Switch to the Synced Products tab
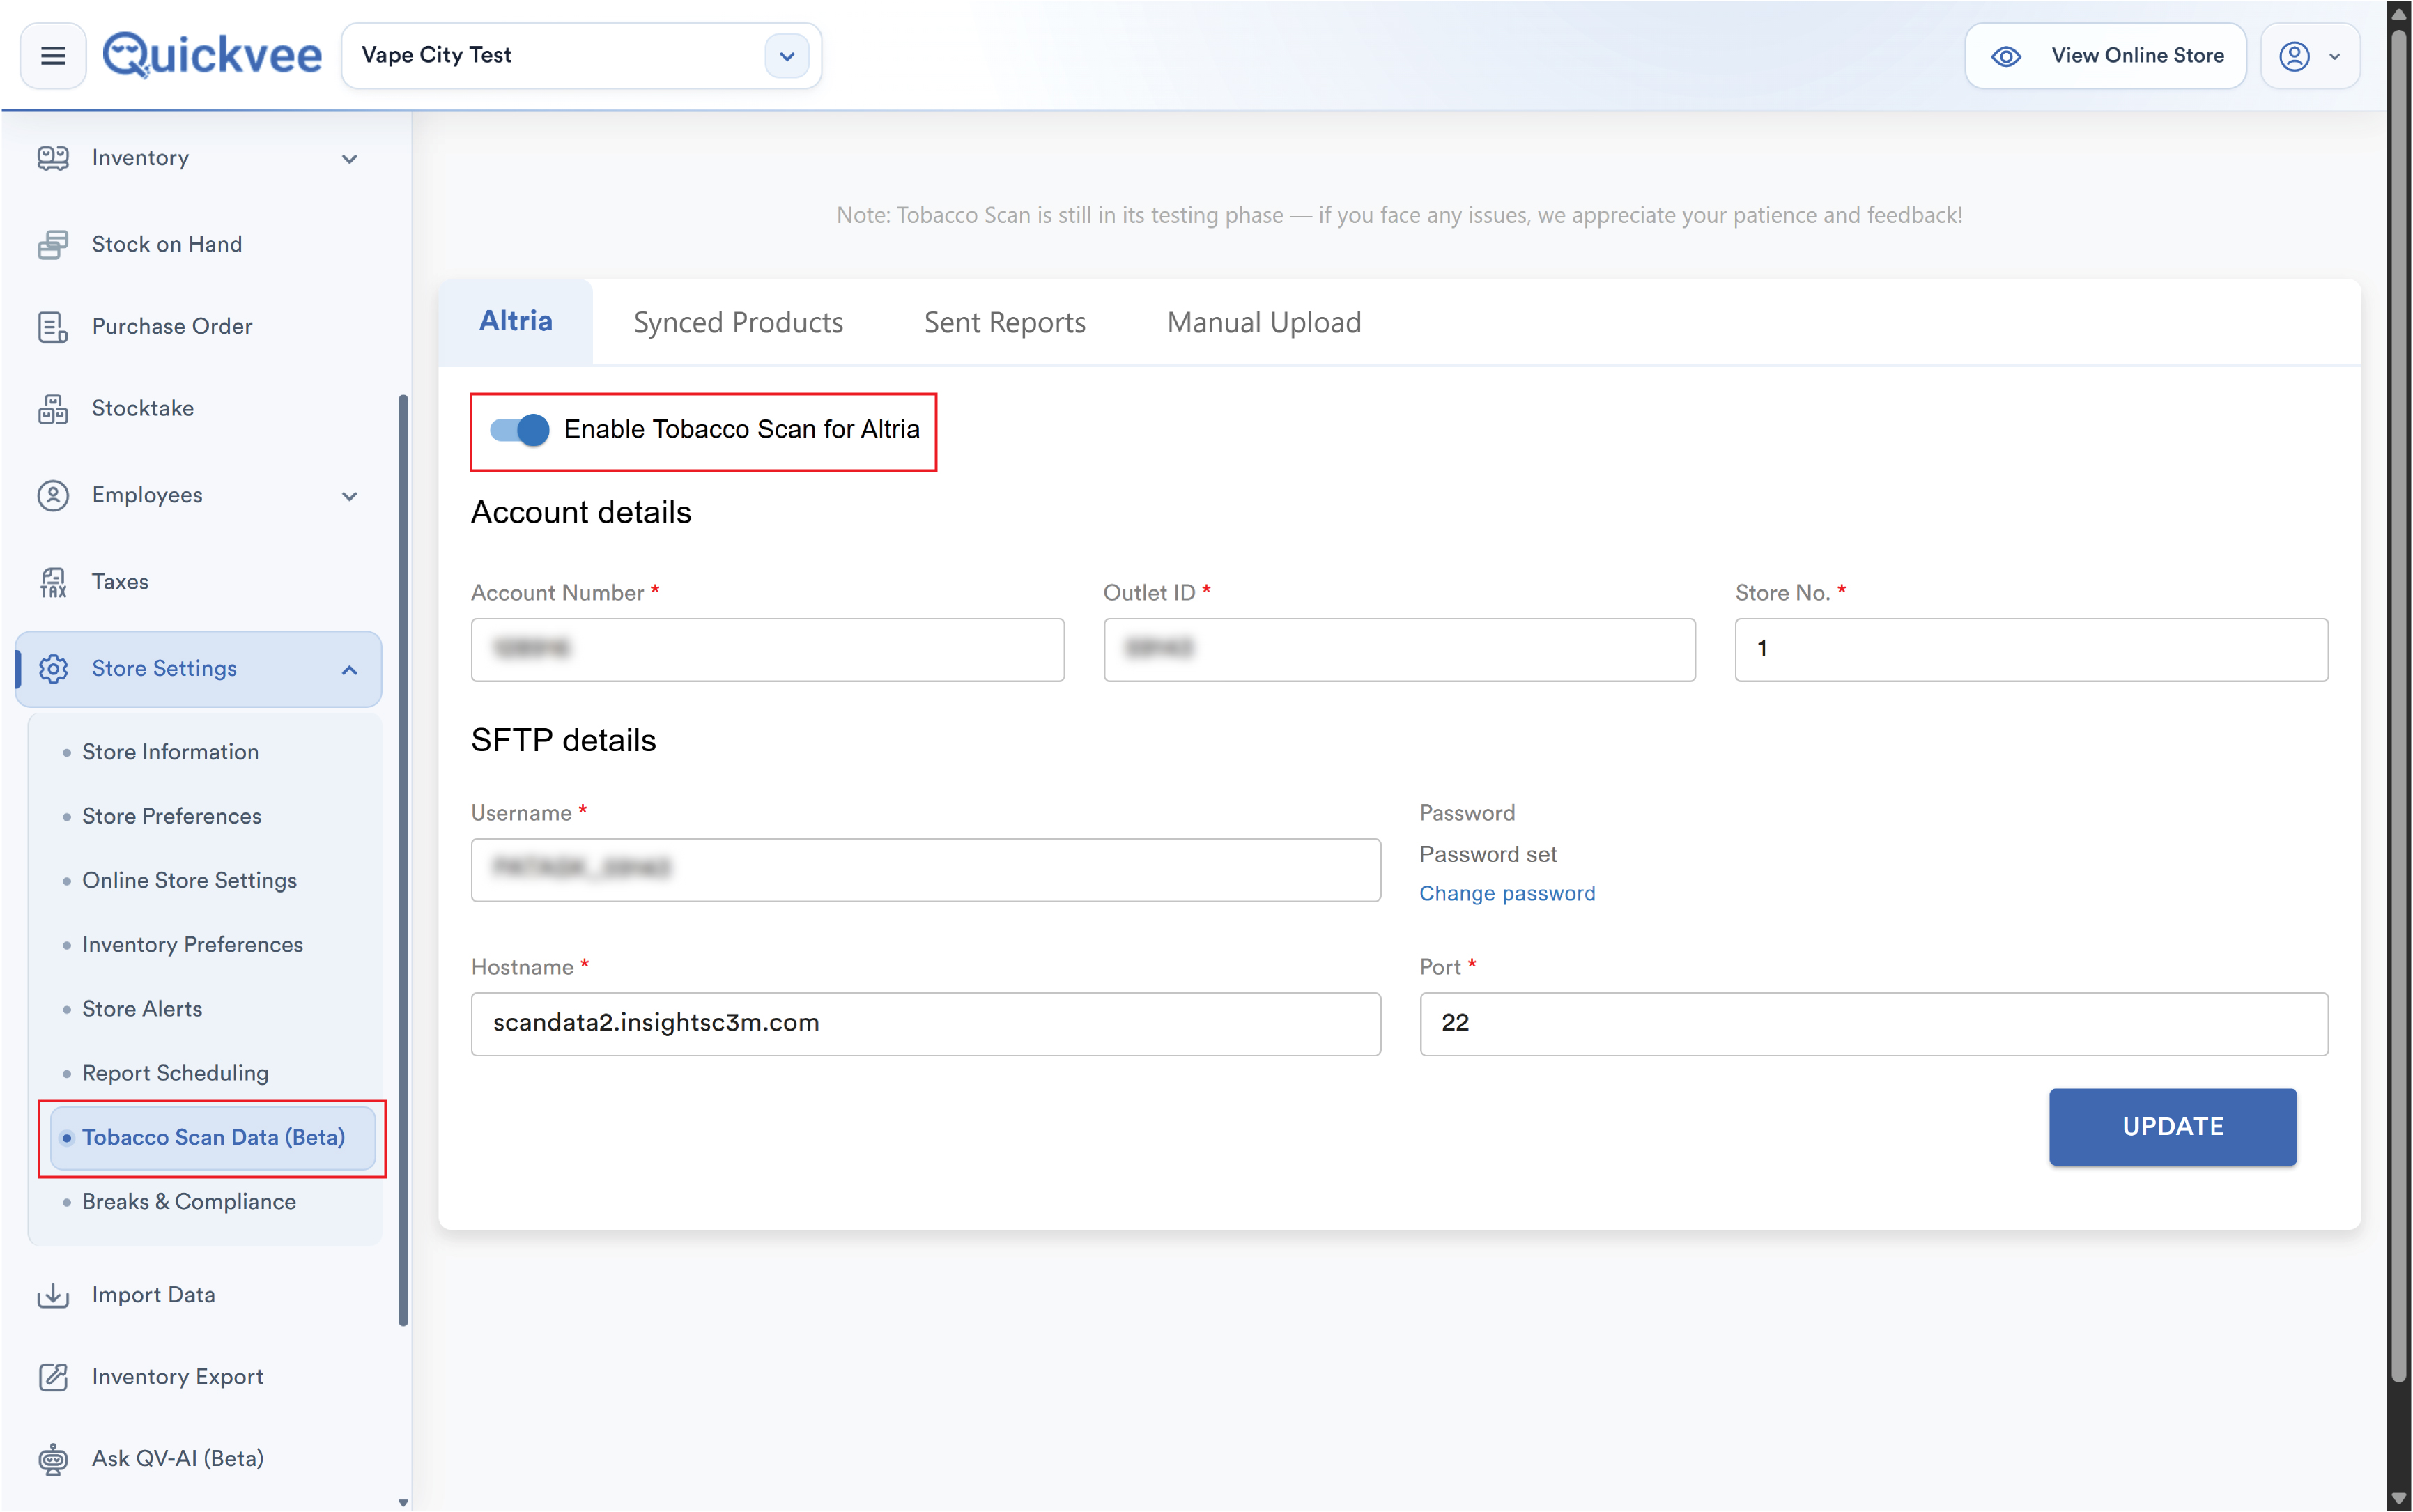 point(738,322)
